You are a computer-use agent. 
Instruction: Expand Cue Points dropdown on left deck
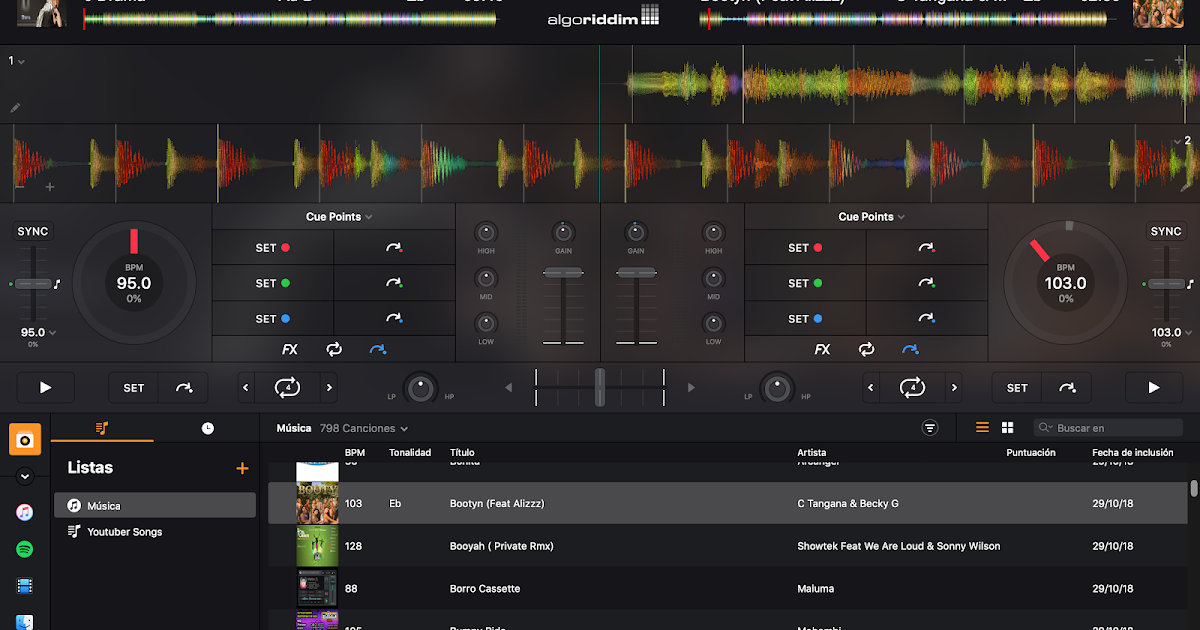click(x=339, y=217)
